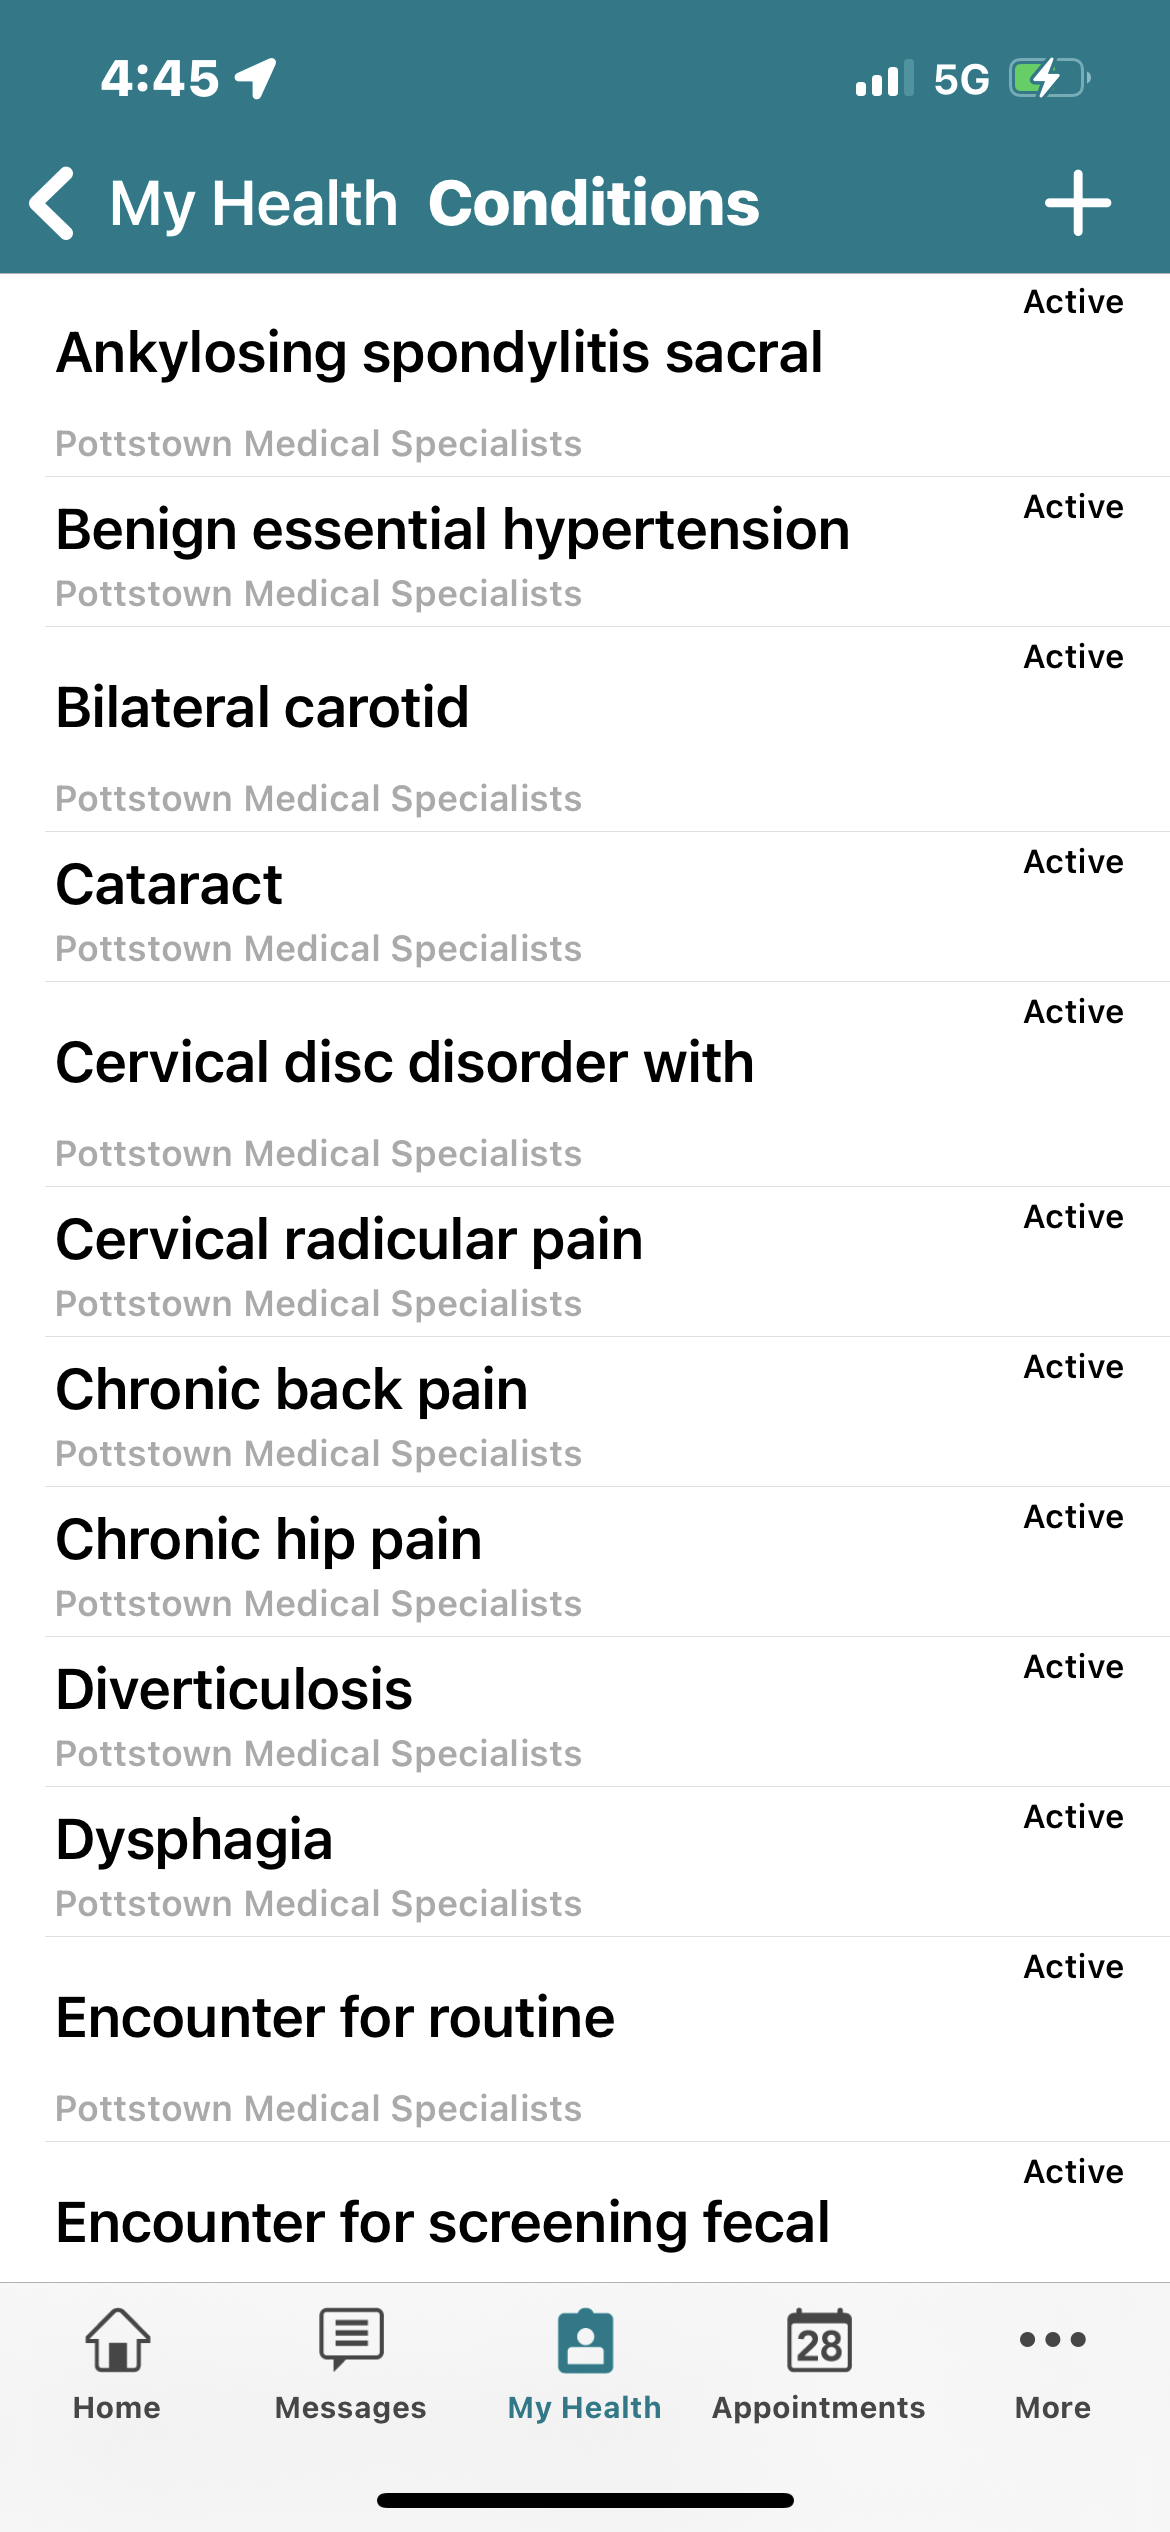Tap the Dysphagia condition row
This screenshot has width=1170, height=2532.
194,1840
